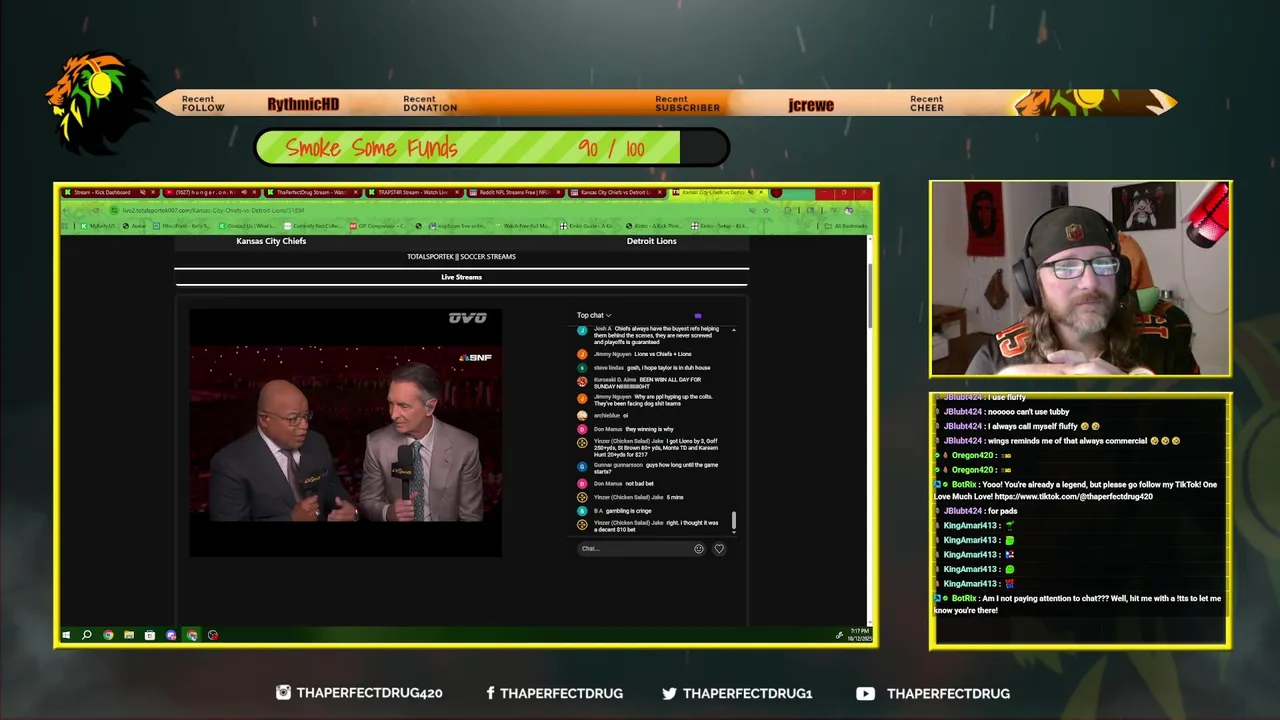Open the emoji picker in chat

point(698,548)
